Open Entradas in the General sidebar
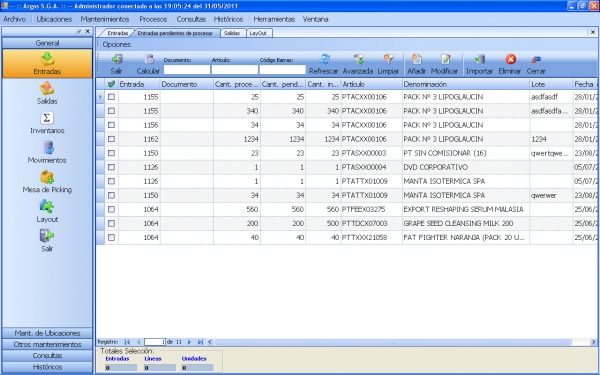Image resolution: width=600 pixels, height=375 pixels. (47, 64)
